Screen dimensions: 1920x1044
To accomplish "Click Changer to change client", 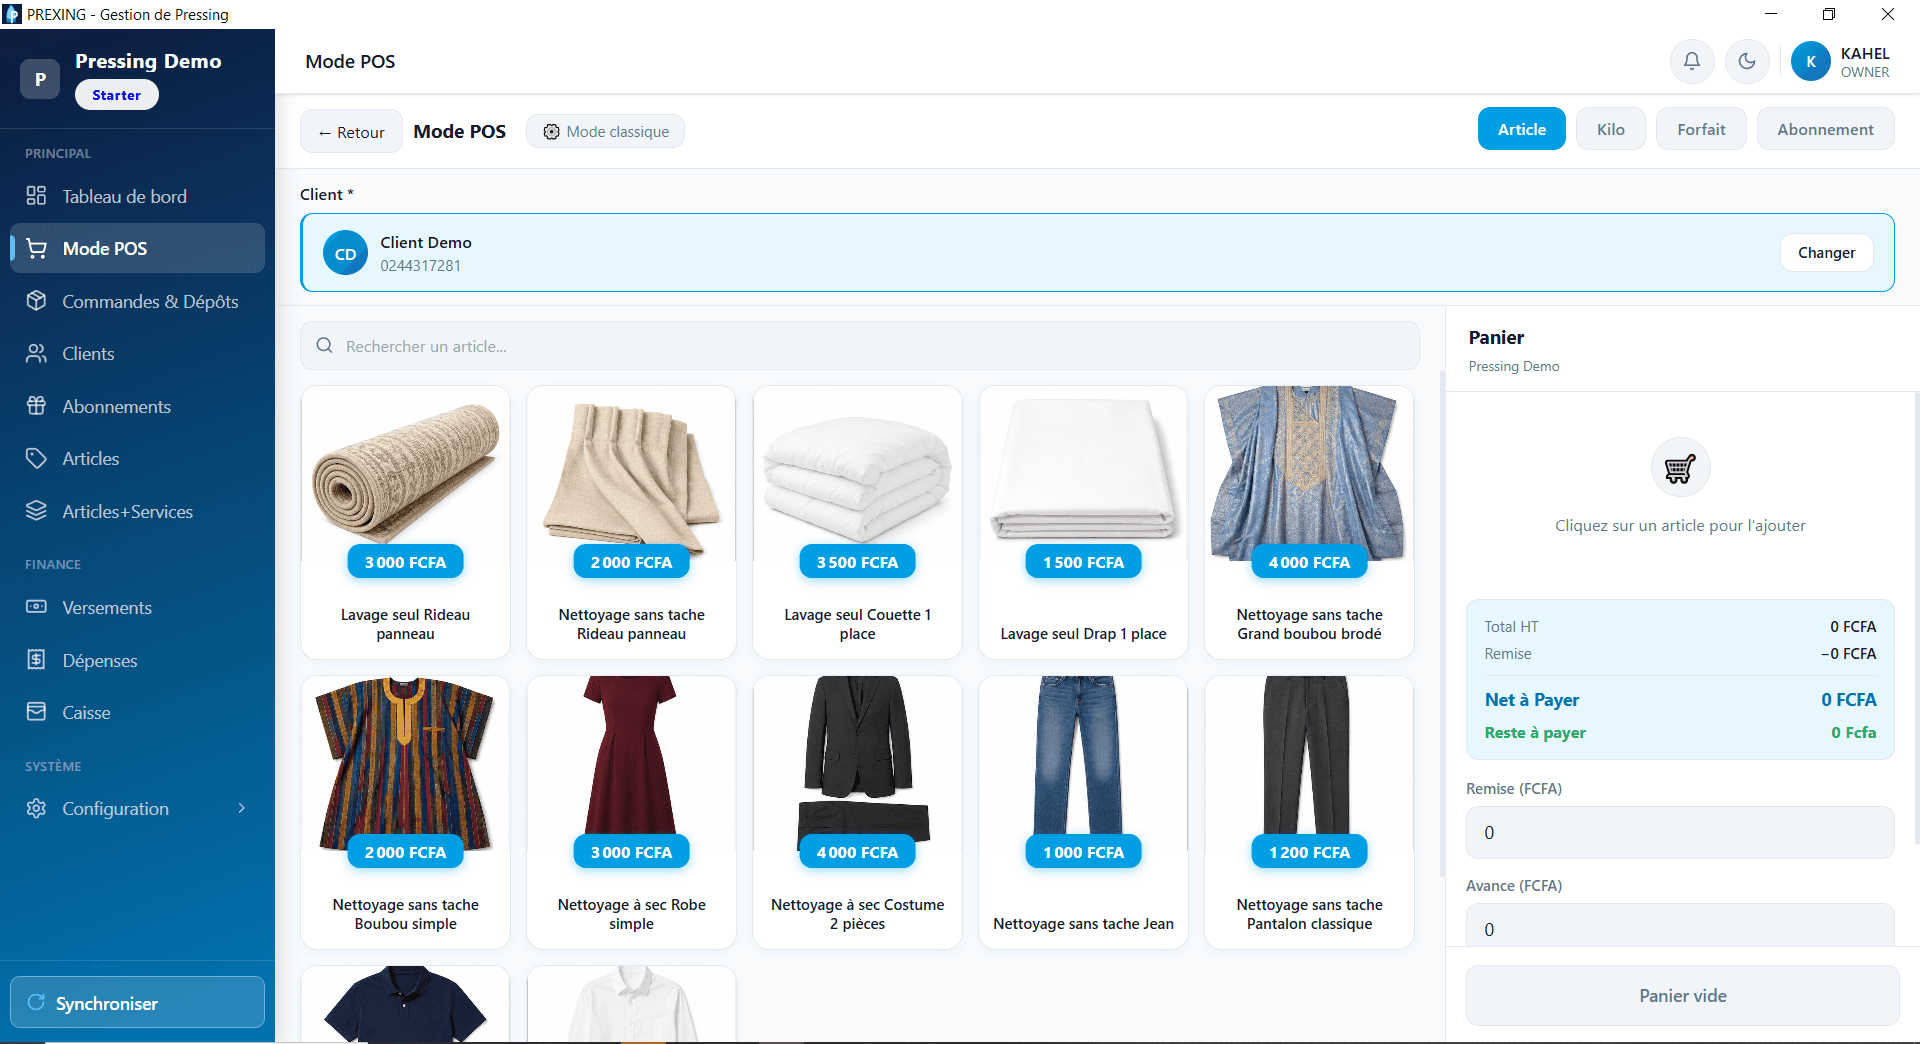I will tap(1826, 253).
